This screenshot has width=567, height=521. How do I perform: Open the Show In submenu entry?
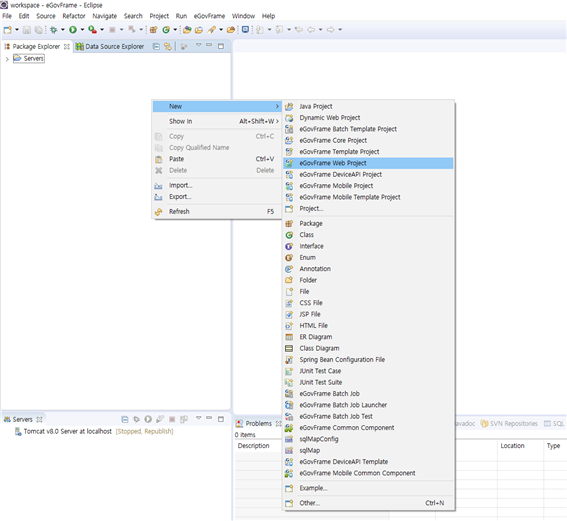(217, 121)
